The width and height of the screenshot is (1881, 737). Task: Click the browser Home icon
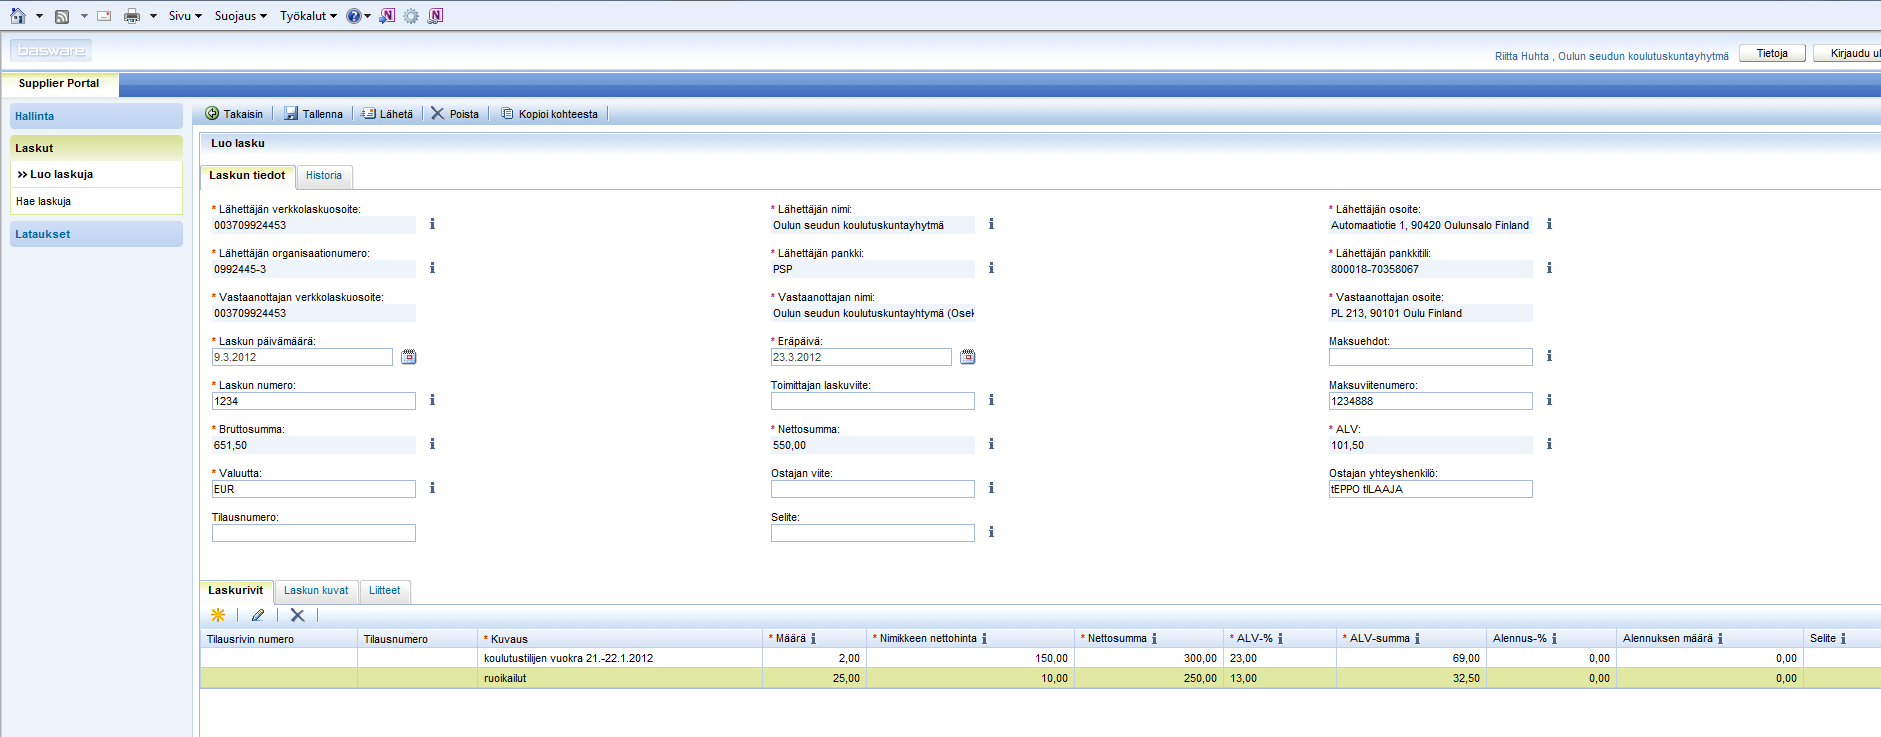pyautogui.click(x=17, y=16)
